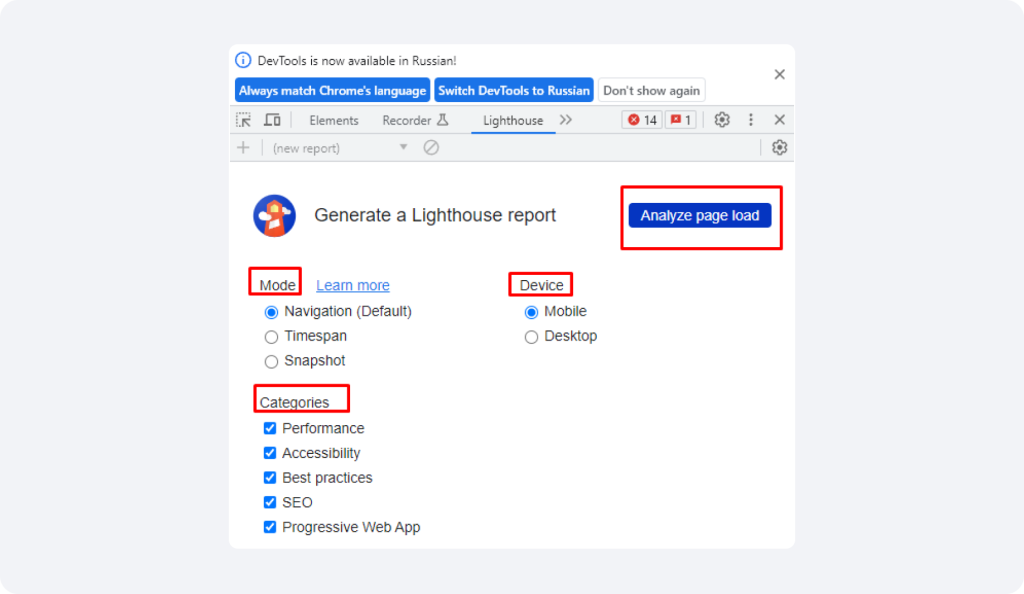The image size is (1024, 594).
Task: Open Lighthouse settings gear icon
Action: [x=779, y=148]
